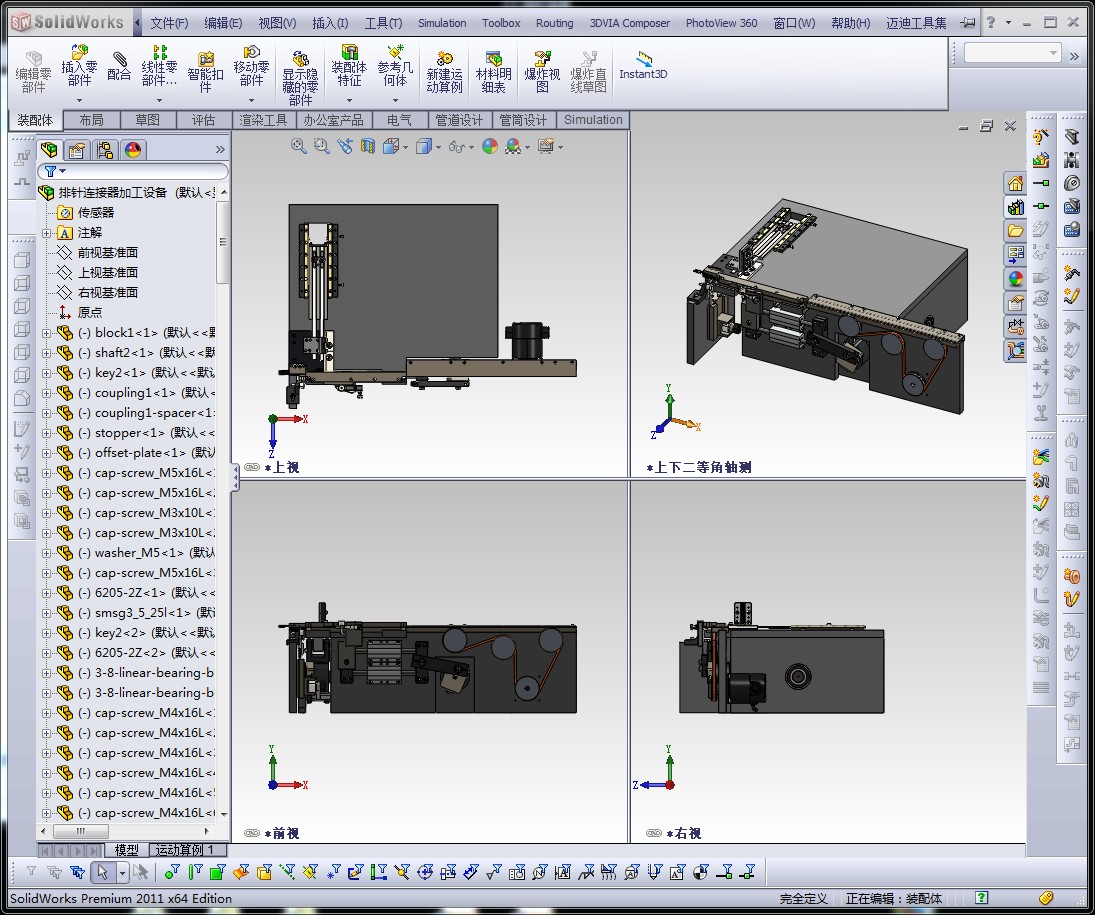1095x915 pixels.
Task: Click the zoom to fit magnifier icon
Action: 298,146
